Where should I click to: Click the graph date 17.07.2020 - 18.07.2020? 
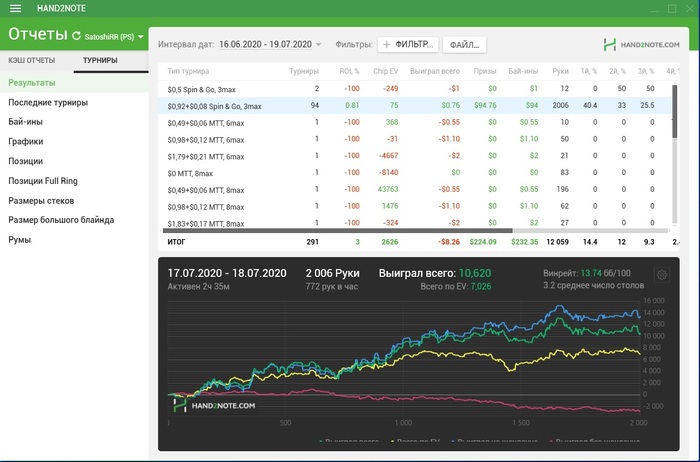coord(227,273)
